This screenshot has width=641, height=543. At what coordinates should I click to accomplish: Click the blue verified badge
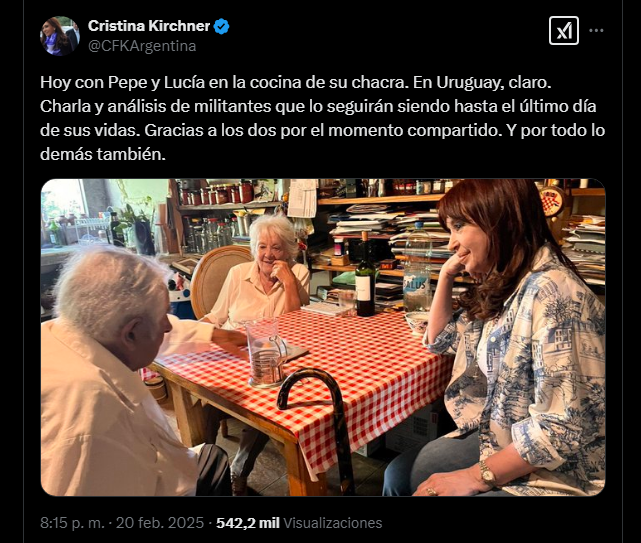point(222,26)
